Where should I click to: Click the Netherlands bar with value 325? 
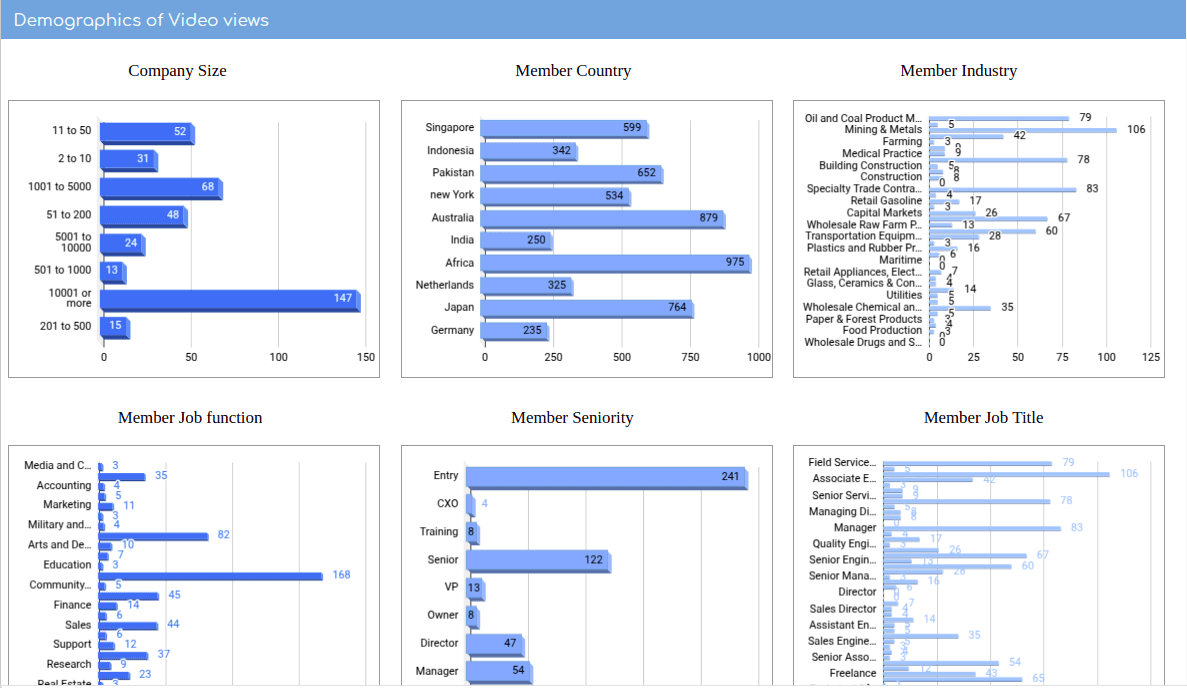[x=527, y=286]
